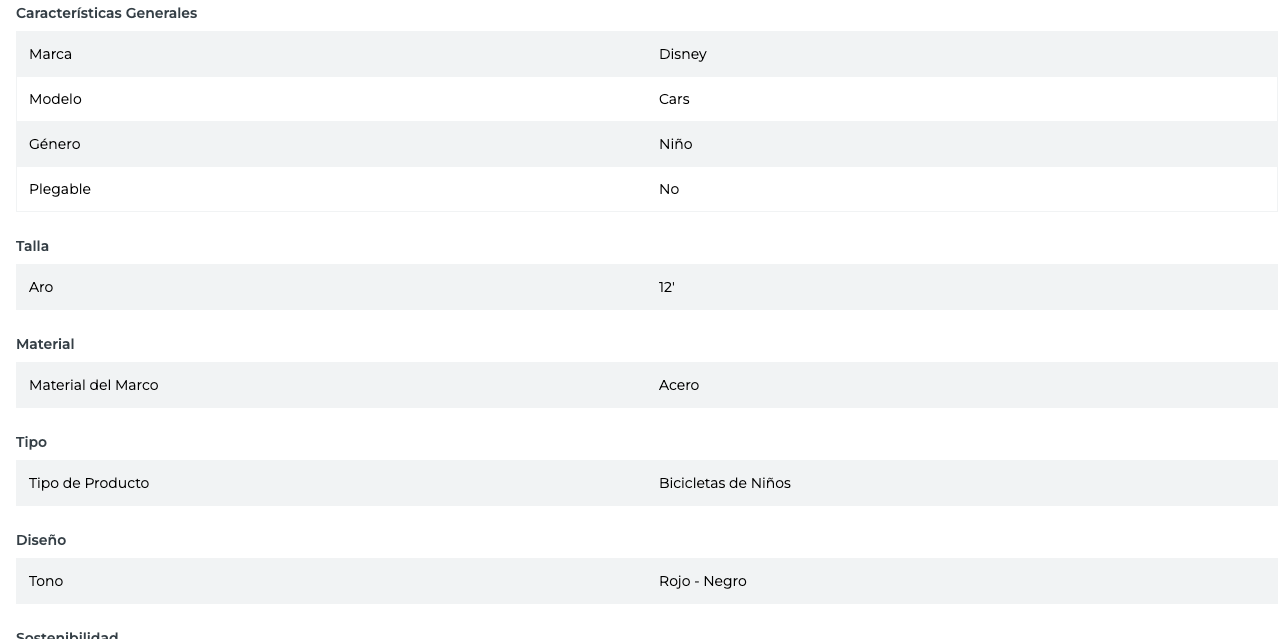Viewport: 1278px width, 639px height.
Task: Select the 12' rim size value
Action: (x=666, y=287)
